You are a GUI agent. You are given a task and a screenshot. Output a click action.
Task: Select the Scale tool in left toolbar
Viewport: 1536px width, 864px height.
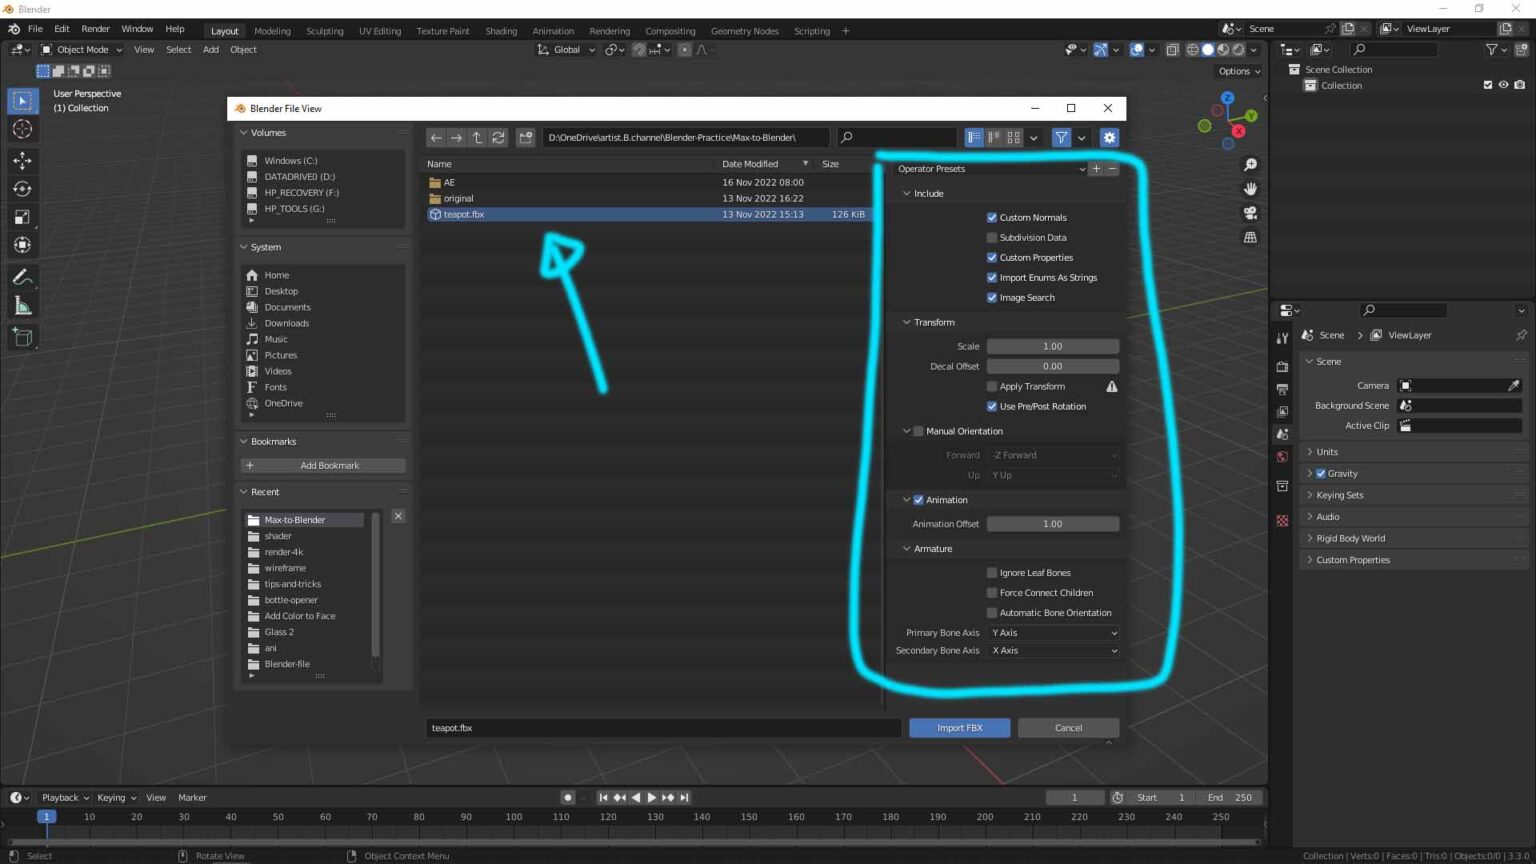coord(22,216)
